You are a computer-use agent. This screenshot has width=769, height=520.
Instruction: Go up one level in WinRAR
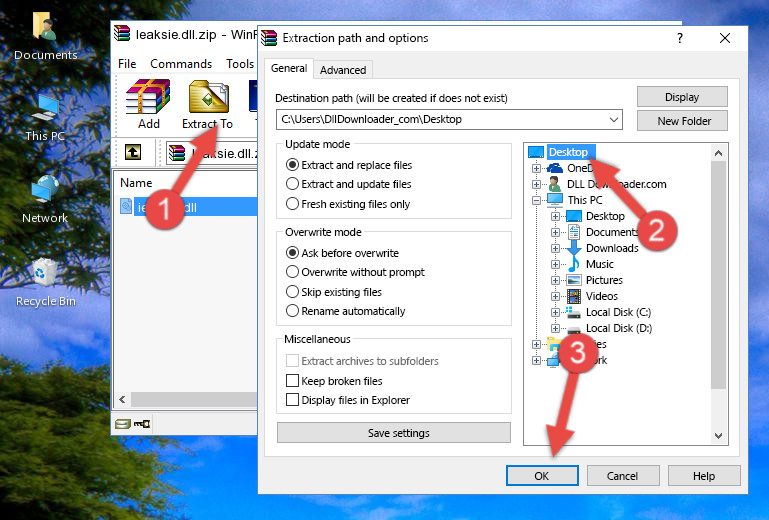pyautogui.click(x=133, y=153)
